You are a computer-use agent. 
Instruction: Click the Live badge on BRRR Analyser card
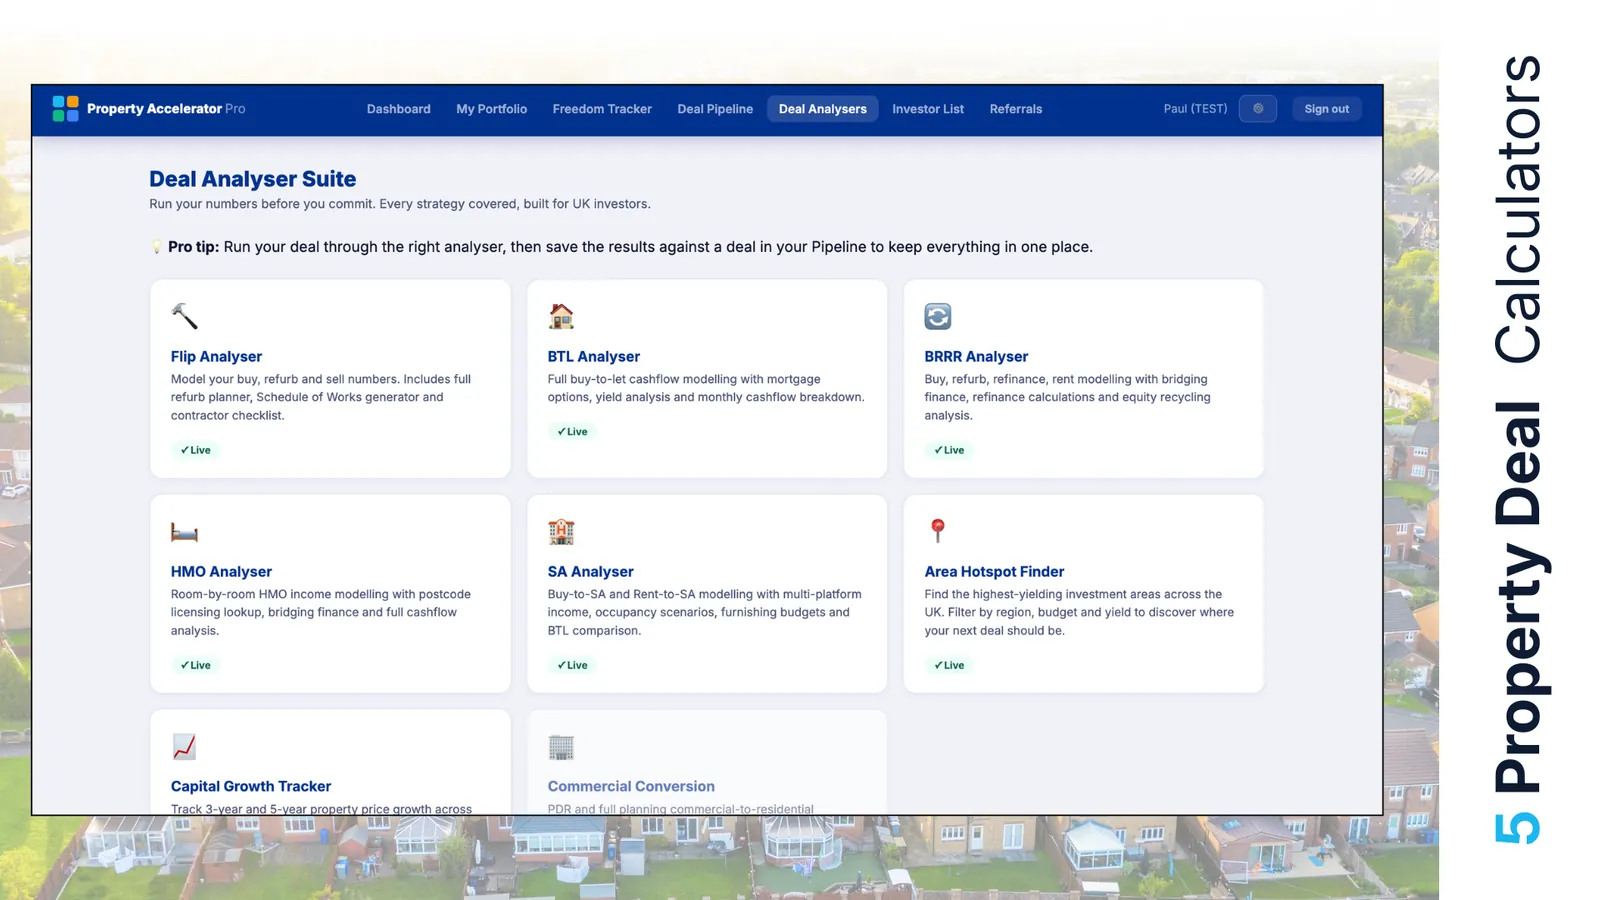pos(949,450)
